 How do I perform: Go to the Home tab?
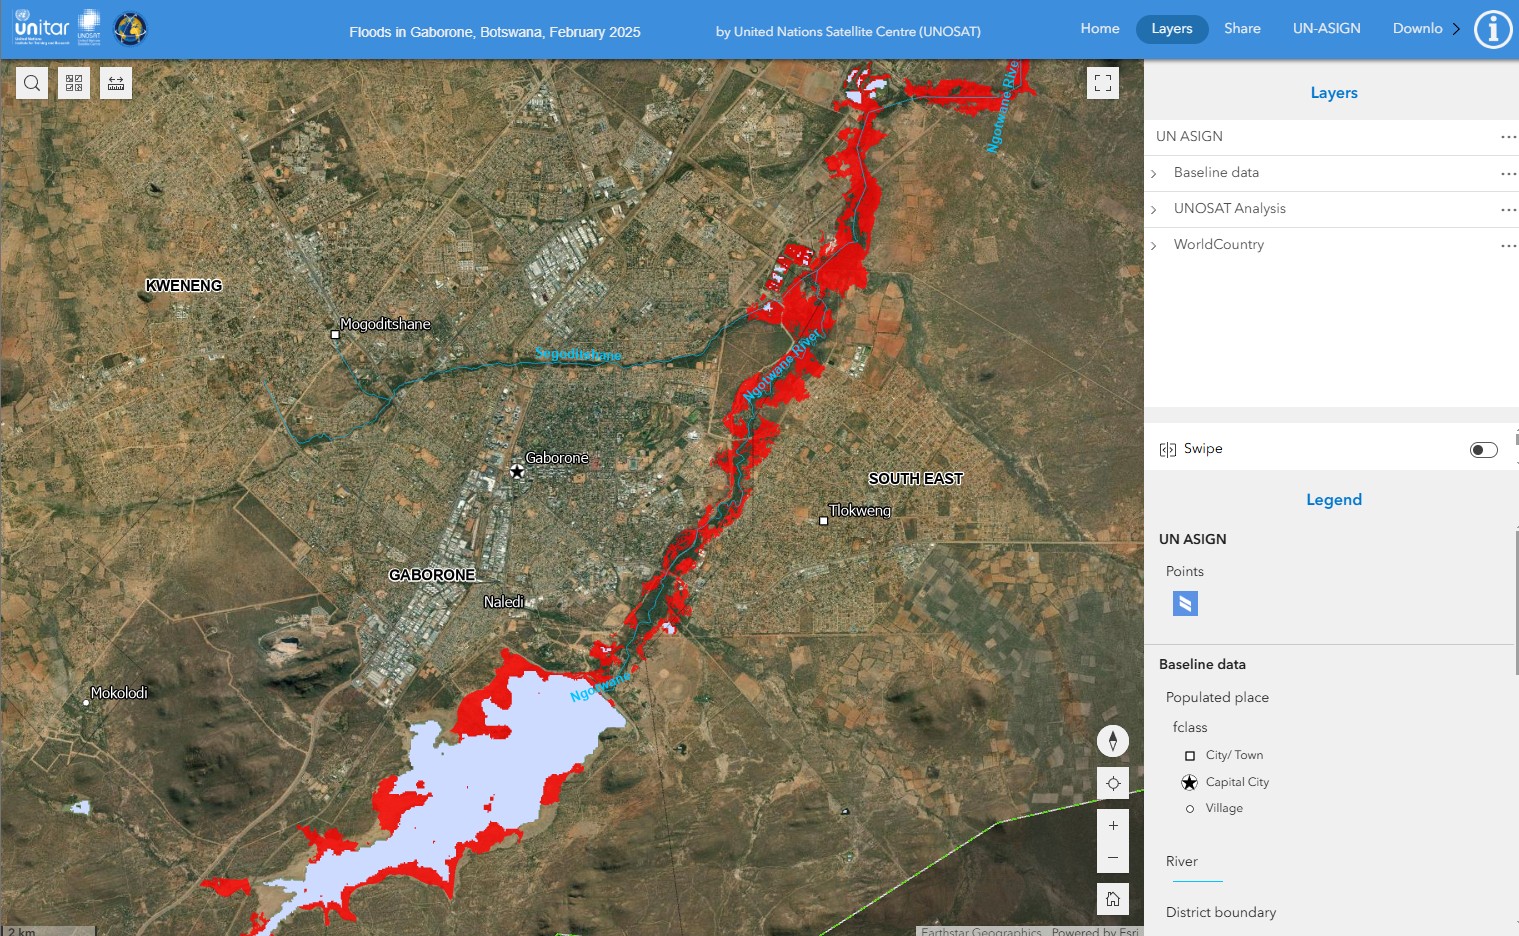pos(1099,29)
